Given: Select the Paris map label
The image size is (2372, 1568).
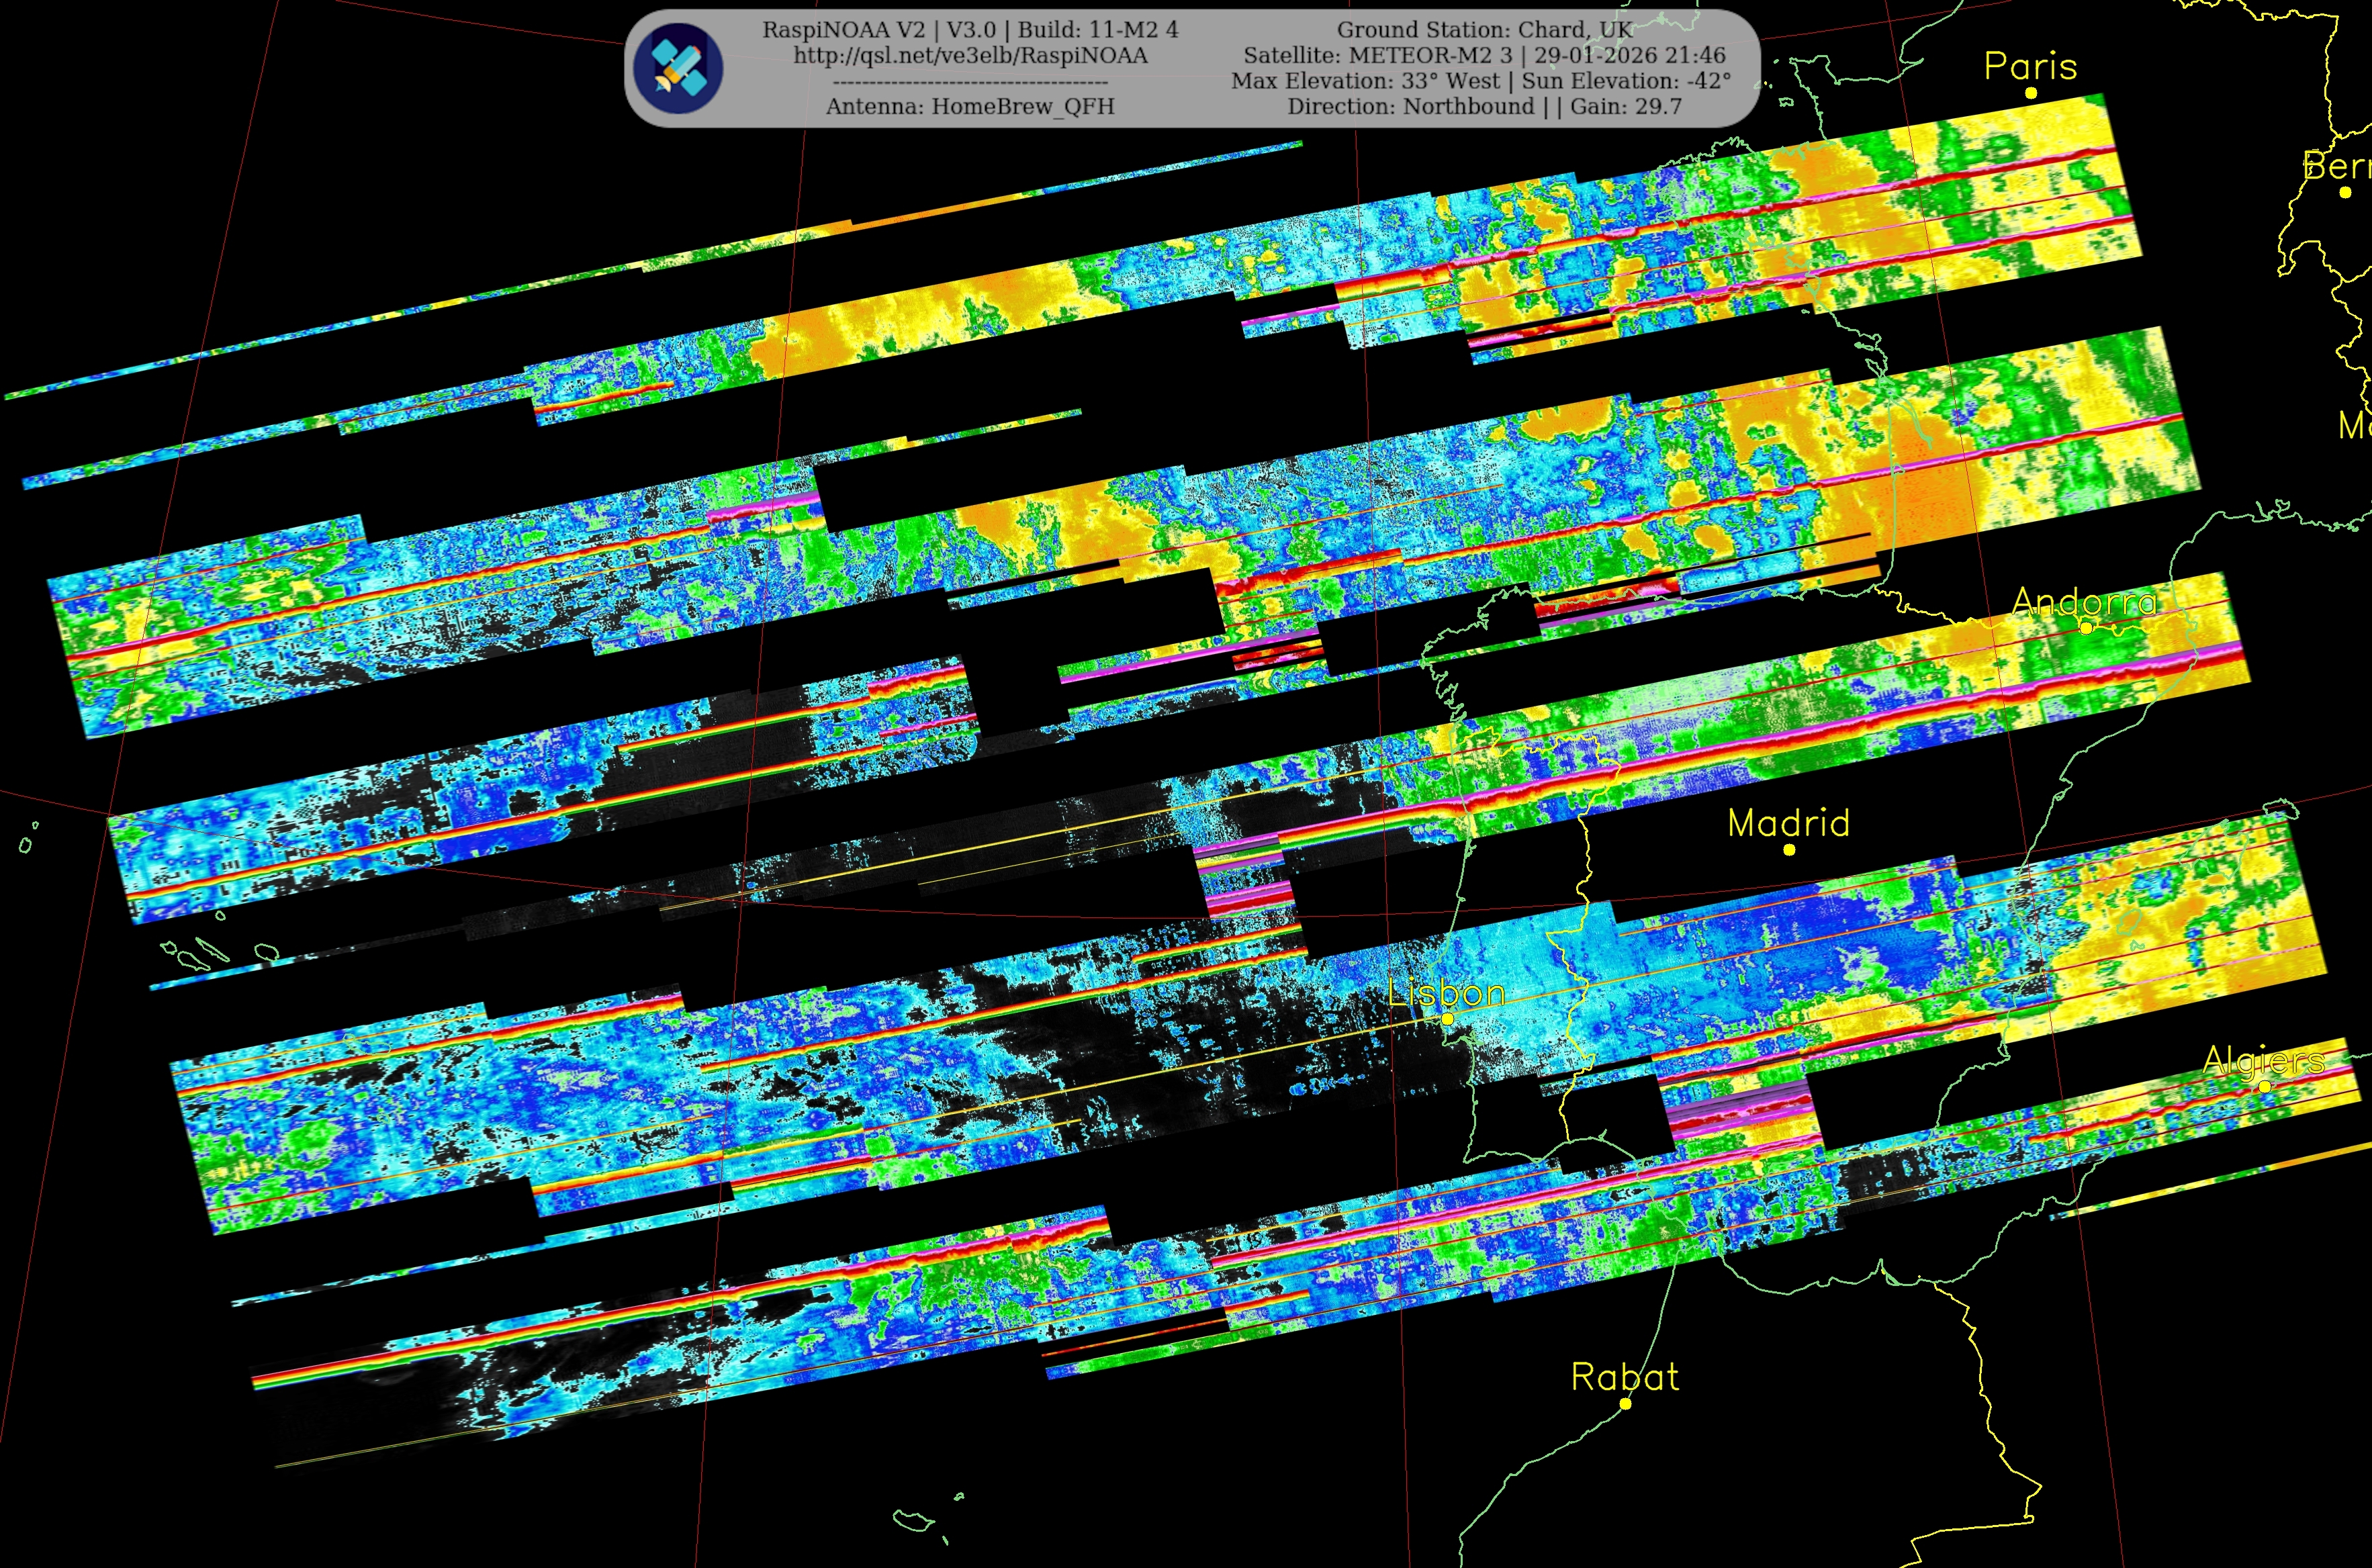Looking at the screenshot, I should [2030, 66].
